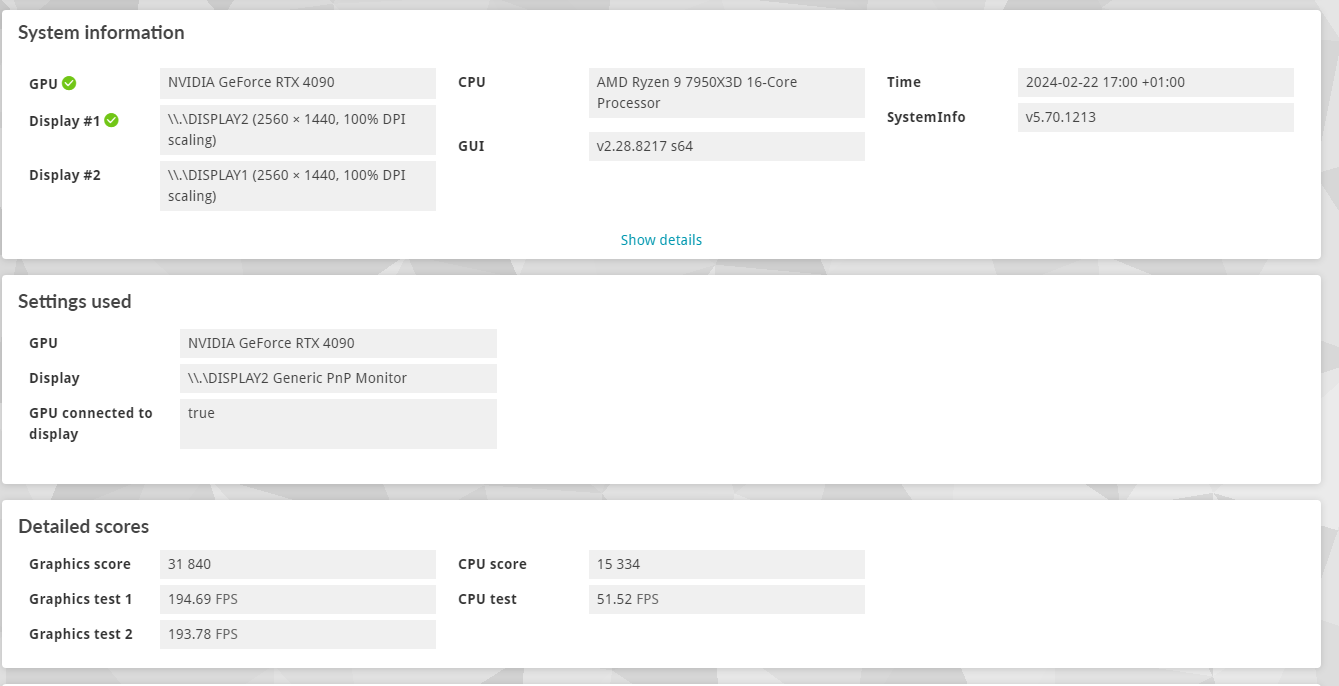This screenshot has height=686, width=1339.
Task: Select the CPU test value 51.52 FPS
Action: point(727,599)
